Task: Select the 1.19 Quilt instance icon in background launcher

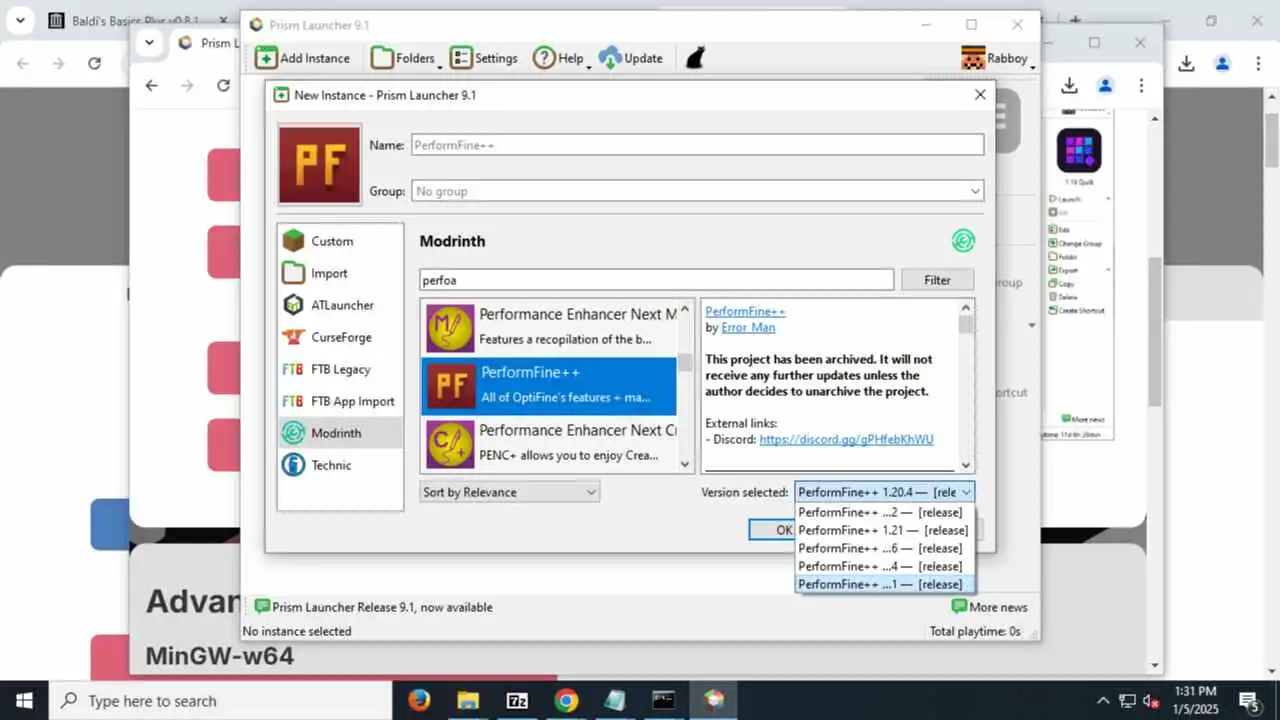Action: (1079, 151)
